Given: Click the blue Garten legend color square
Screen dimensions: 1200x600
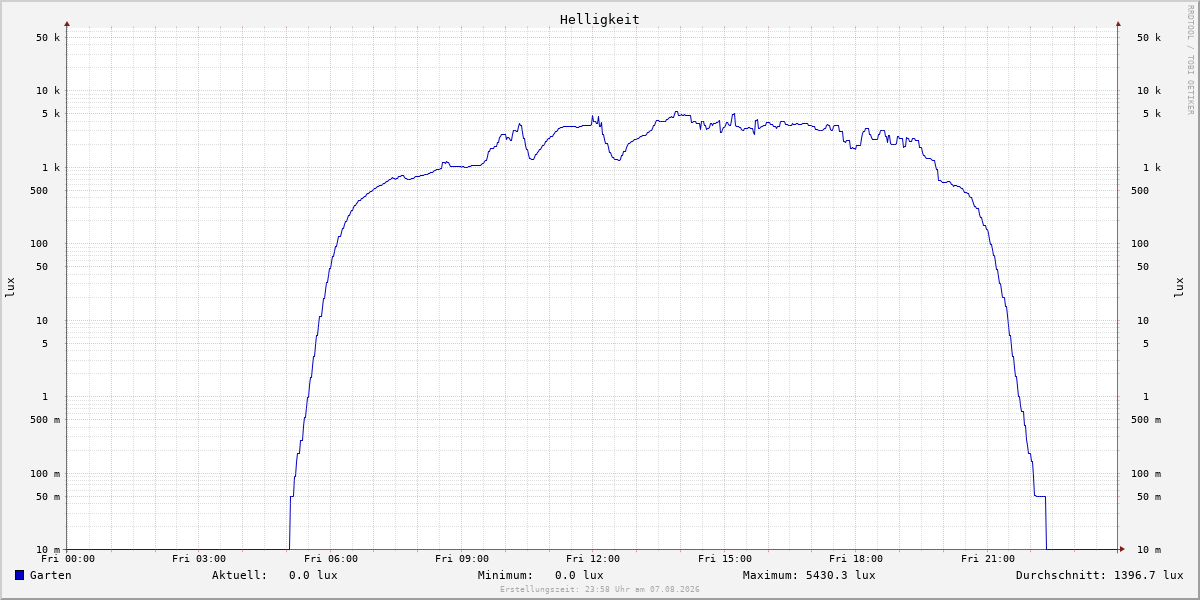Looking at the screenshot, I should tap(19, 575).
